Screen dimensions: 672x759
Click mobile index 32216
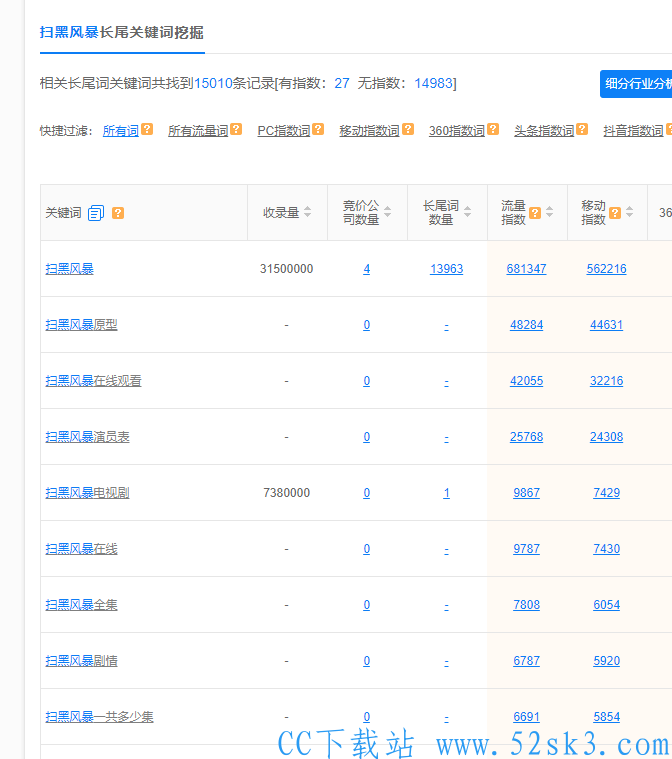[607, 381]
